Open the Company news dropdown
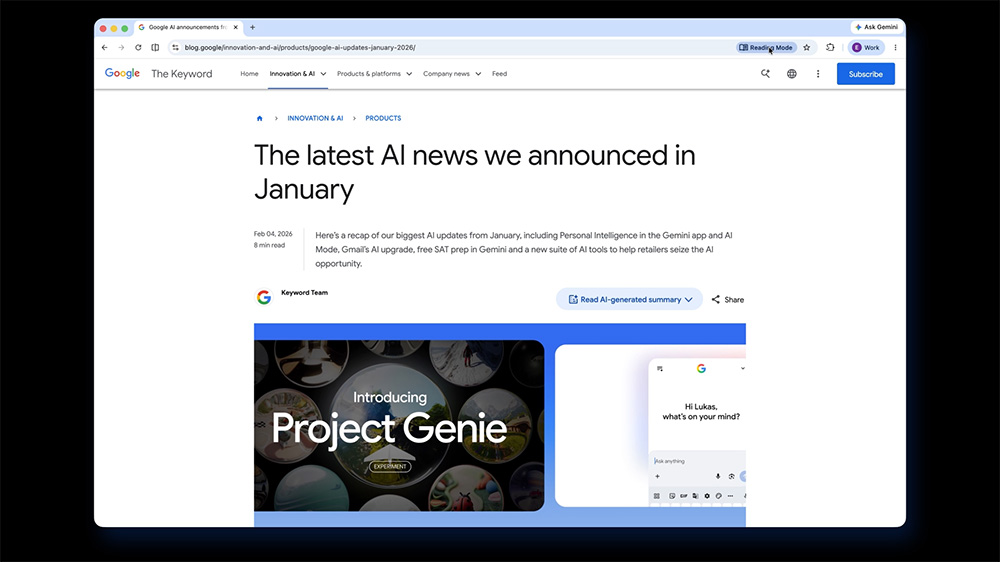Viewport: 1000px width, 562px height. pyautogui.click(x=452, y=74)
